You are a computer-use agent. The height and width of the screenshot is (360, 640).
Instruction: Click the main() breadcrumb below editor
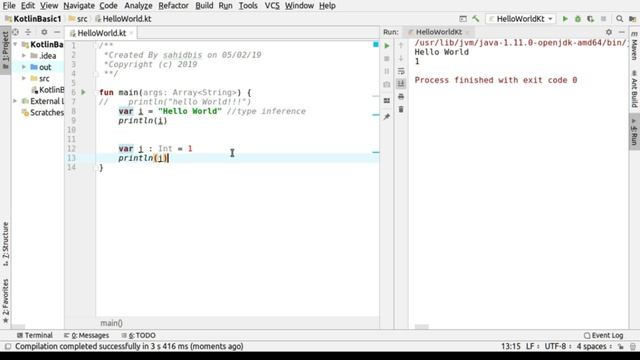(x=111, y=323)
